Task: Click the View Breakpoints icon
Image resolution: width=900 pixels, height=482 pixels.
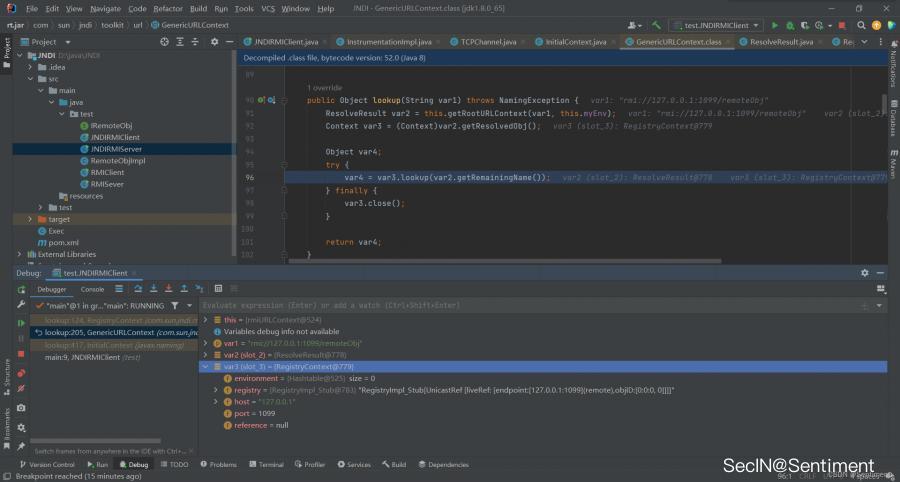Action: point(21,372)
